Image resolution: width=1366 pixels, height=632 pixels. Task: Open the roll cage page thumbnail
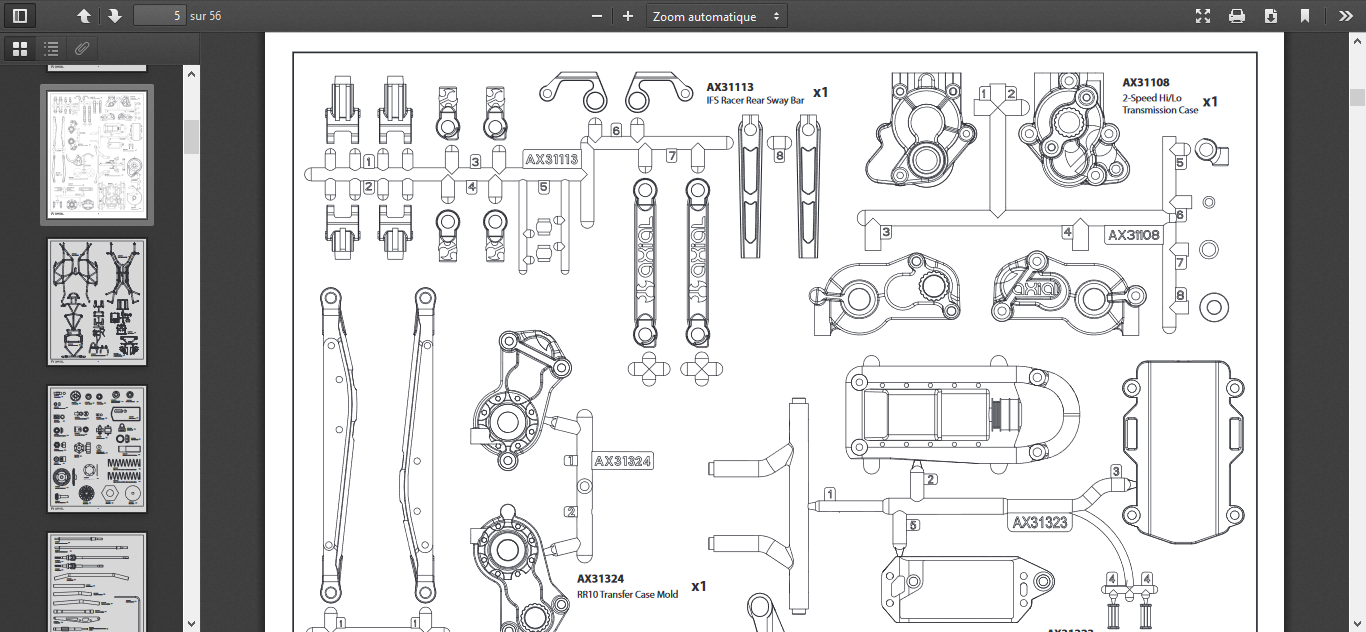point(97,301)
